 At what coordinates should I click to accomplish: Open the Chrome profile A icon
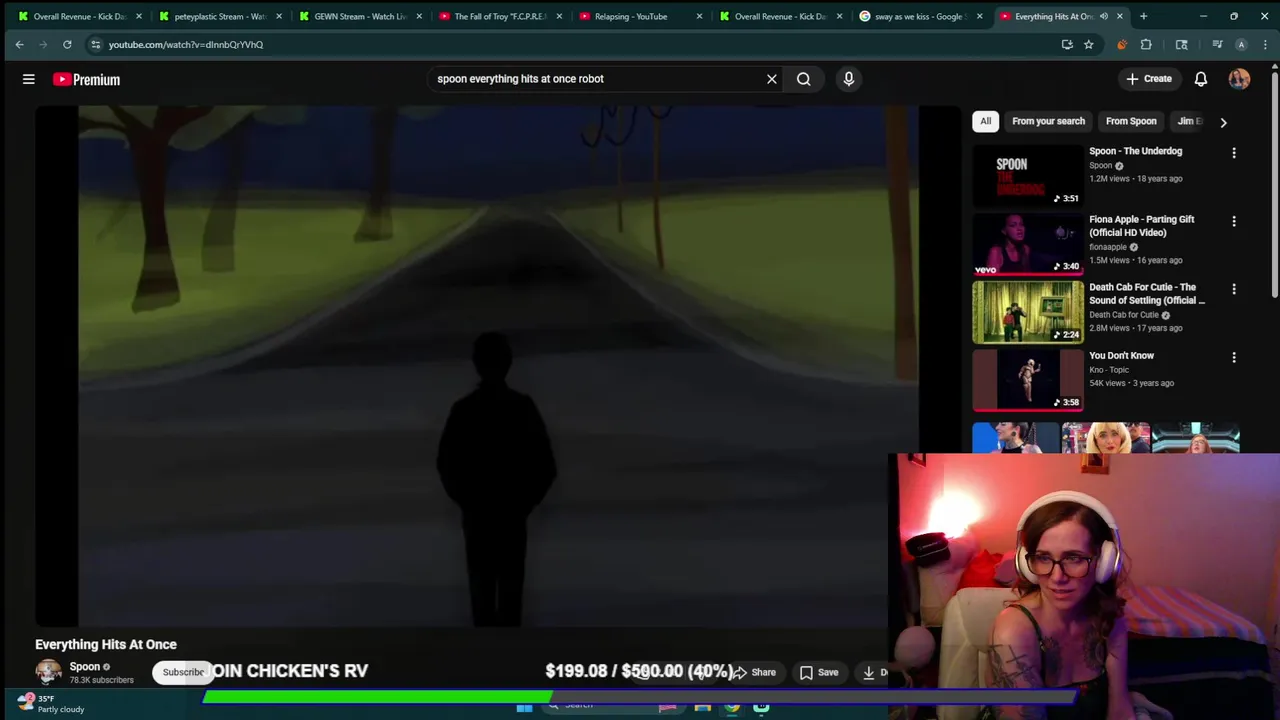[1241, 44]
